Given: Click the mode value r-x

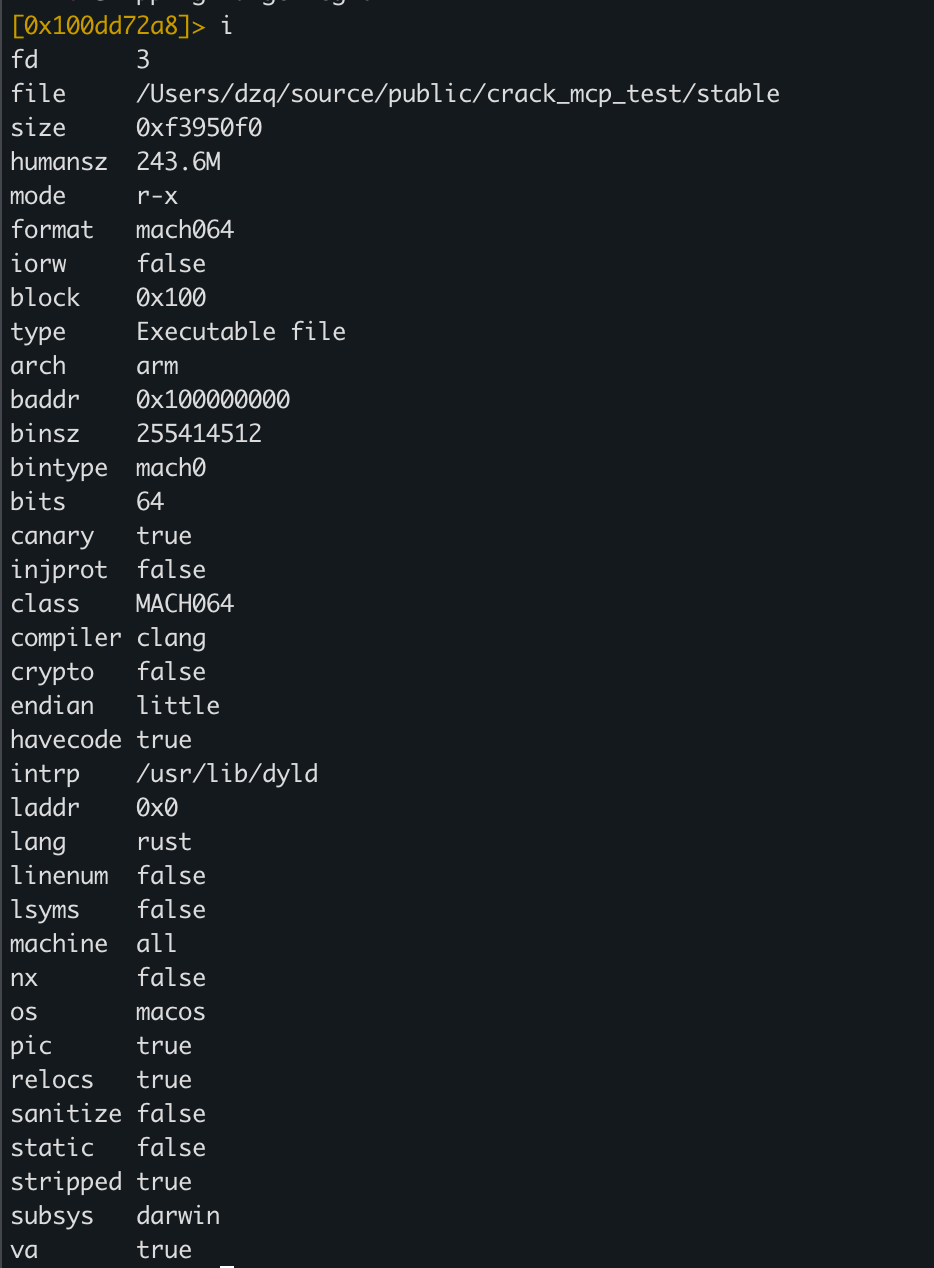Looking at the screenshot, I should point(157,196).
